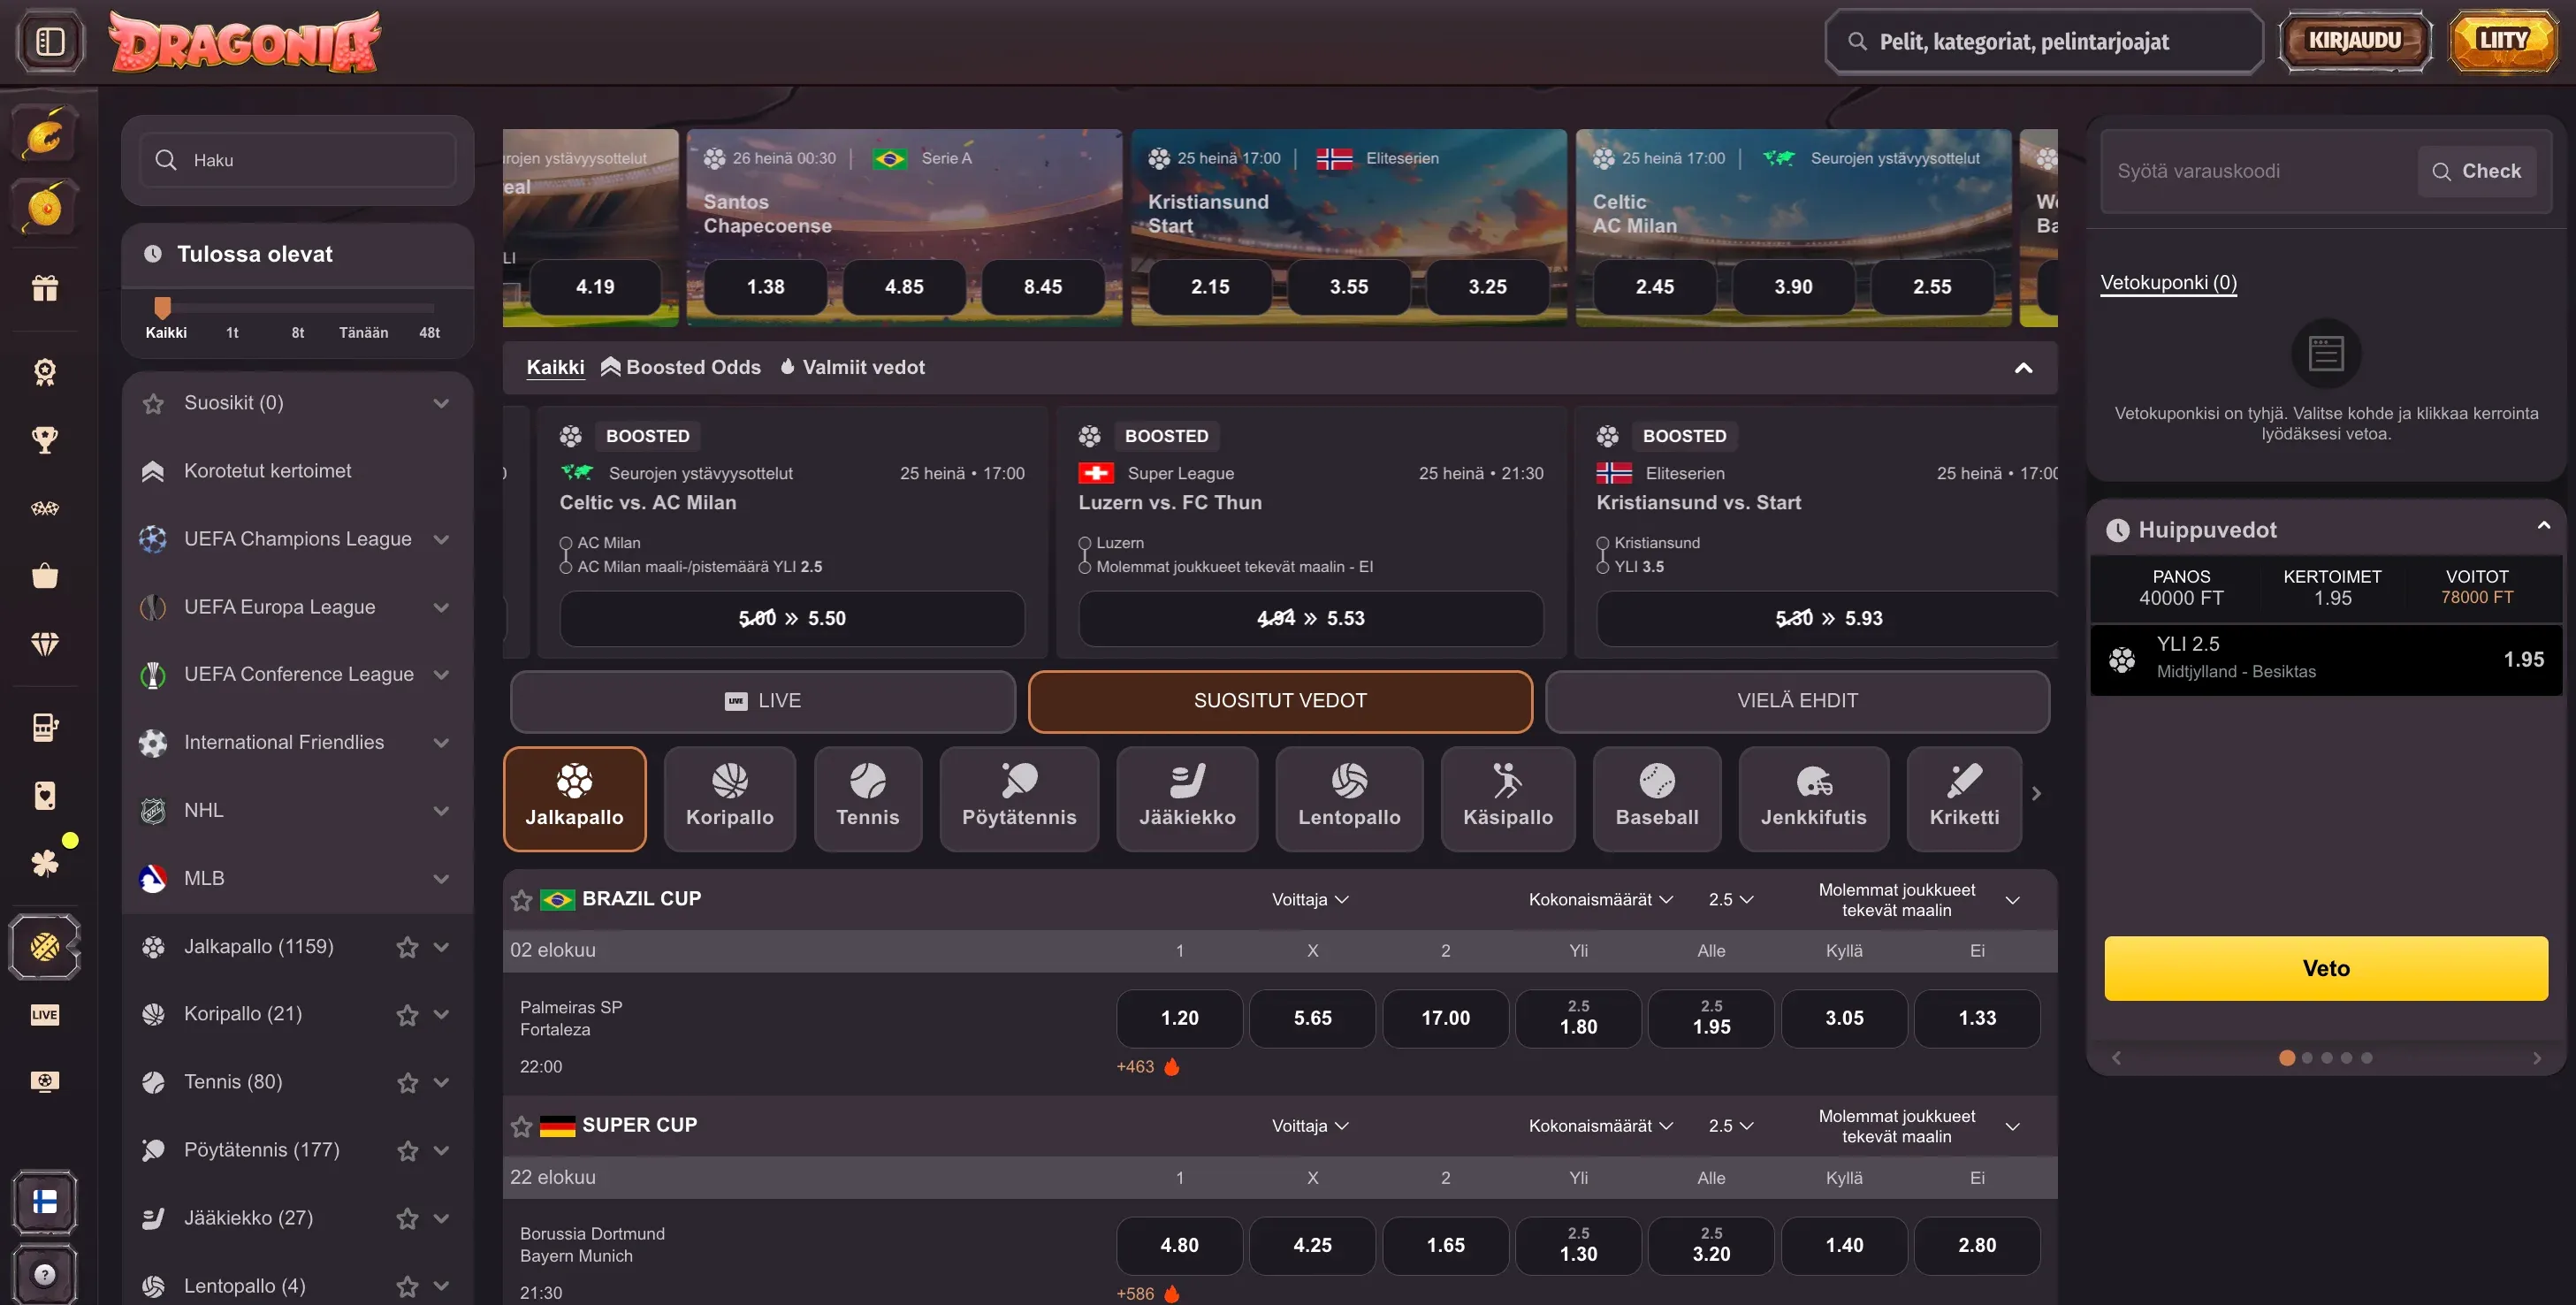
Task: Open the clover icon in the left sidebar
Action: [45, 863]
